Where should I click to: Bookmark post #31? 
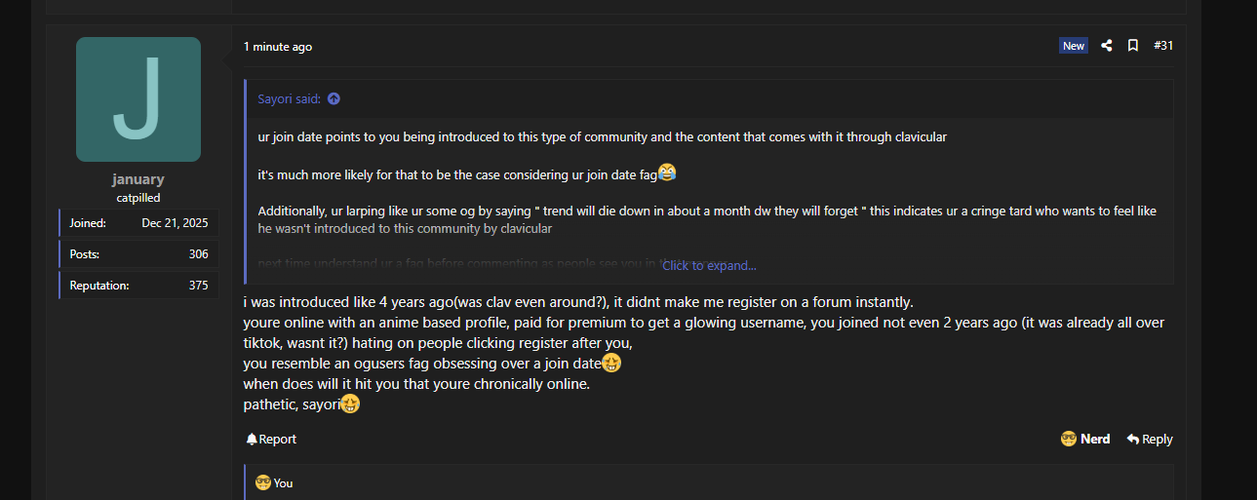point(1133,46)
